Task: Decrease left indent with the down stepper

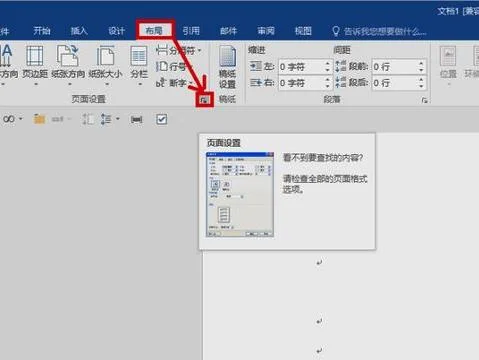Action: pos(328,70)
